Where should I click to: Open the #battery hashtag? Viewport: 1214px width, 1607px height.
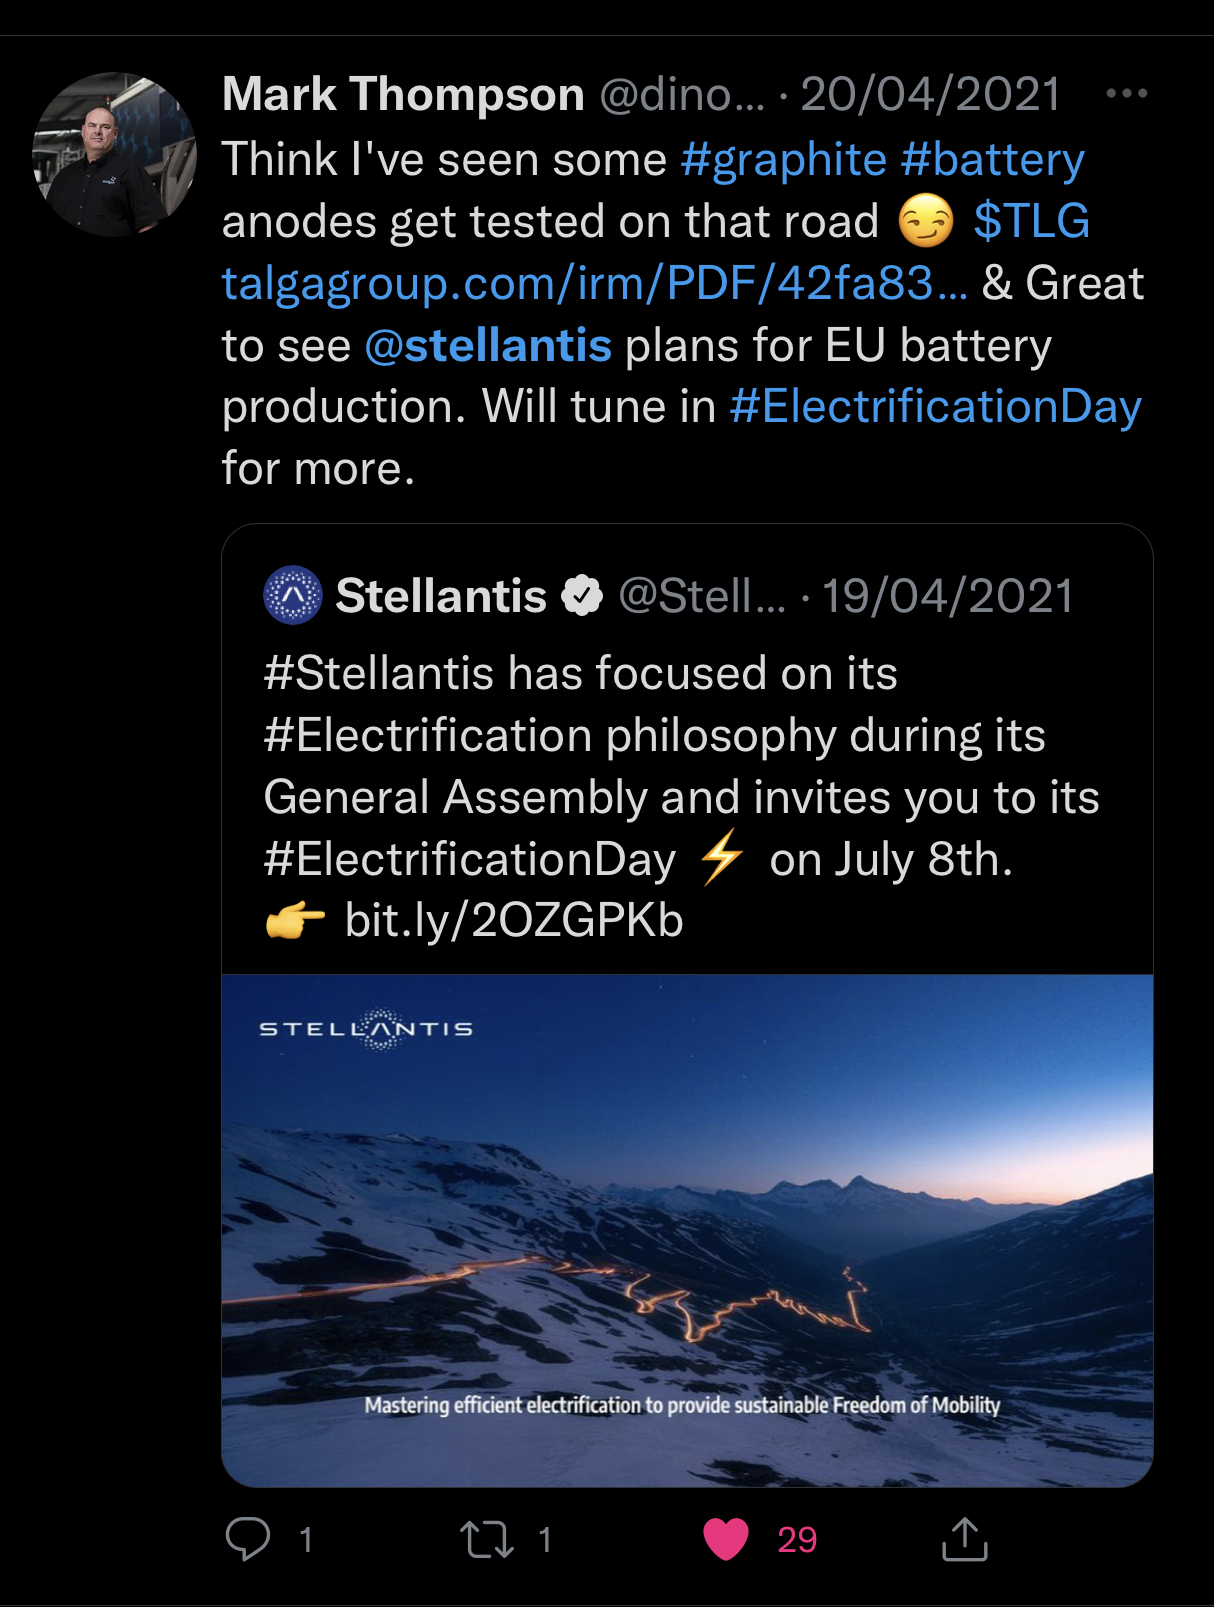click(992, 160)
